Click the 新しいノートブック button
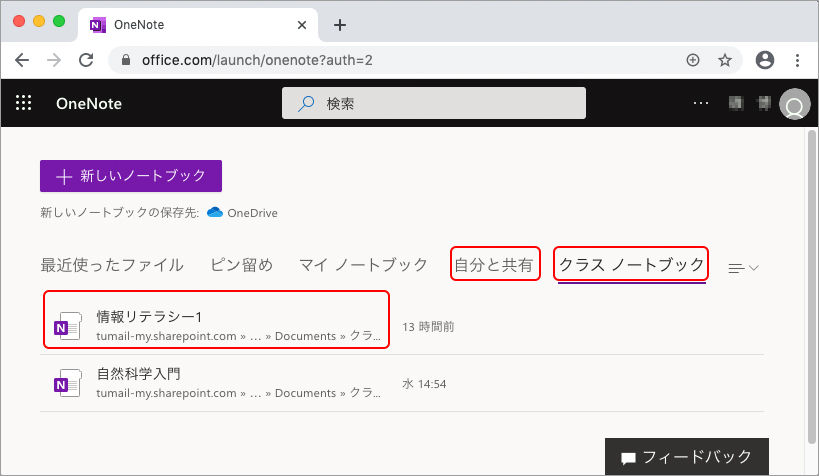The width and height of the screenshot is (819, 476). click(x=131, y=176)
